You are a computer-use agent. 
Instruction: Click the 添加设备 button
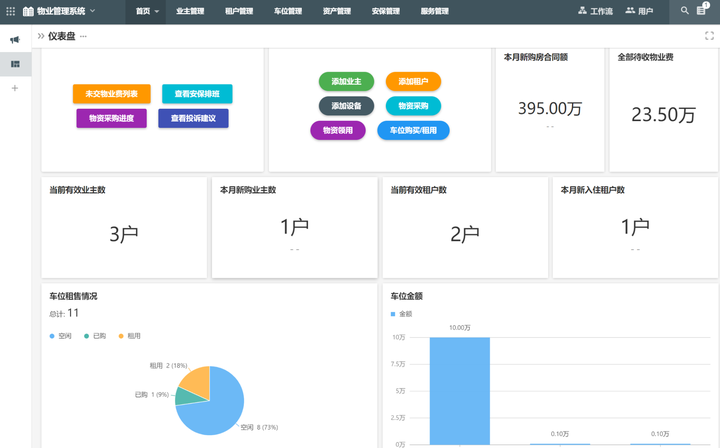[x=346, y=106]
